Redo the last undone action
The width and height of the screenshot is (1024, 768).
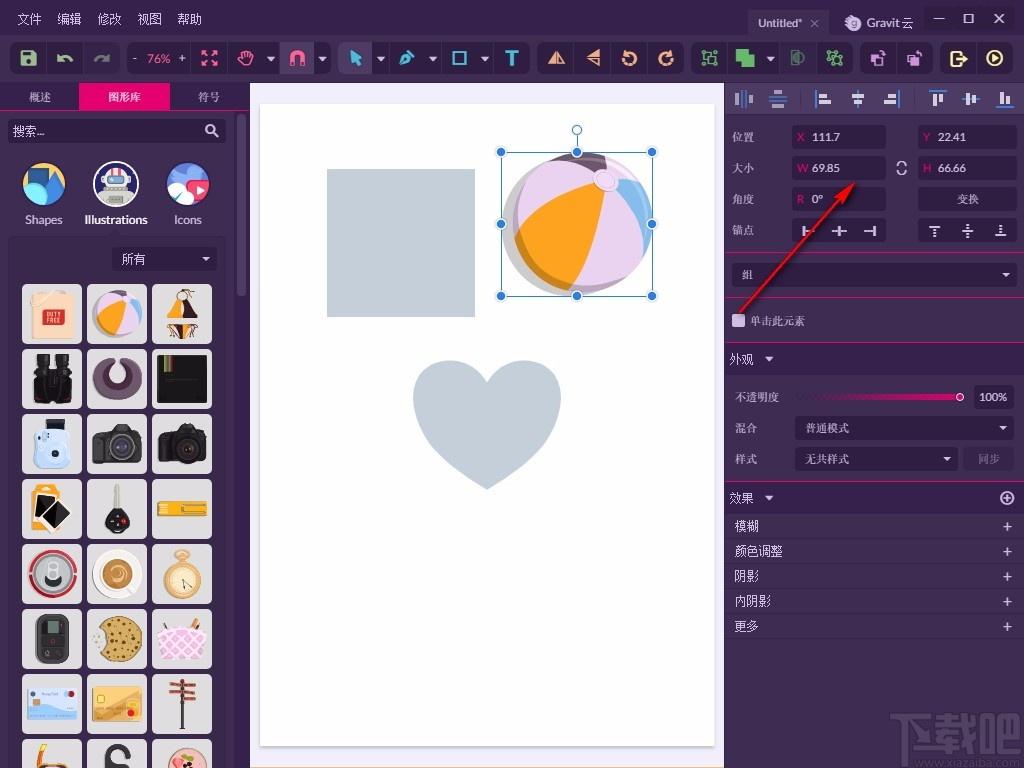click(102, 58)
